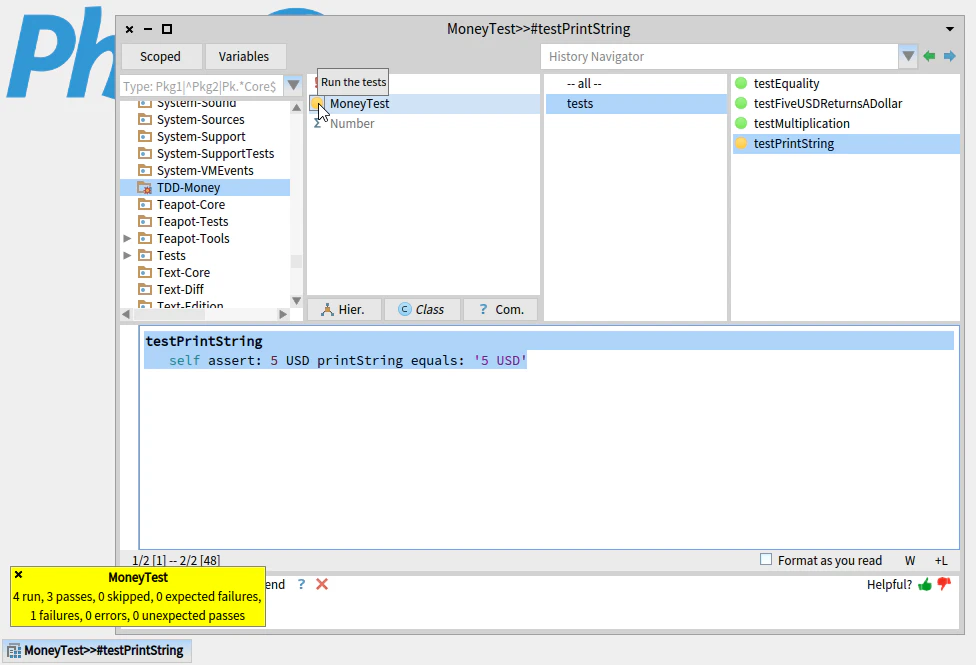Click the MoneyTest>>#testPrintString taskbar item

96,651
